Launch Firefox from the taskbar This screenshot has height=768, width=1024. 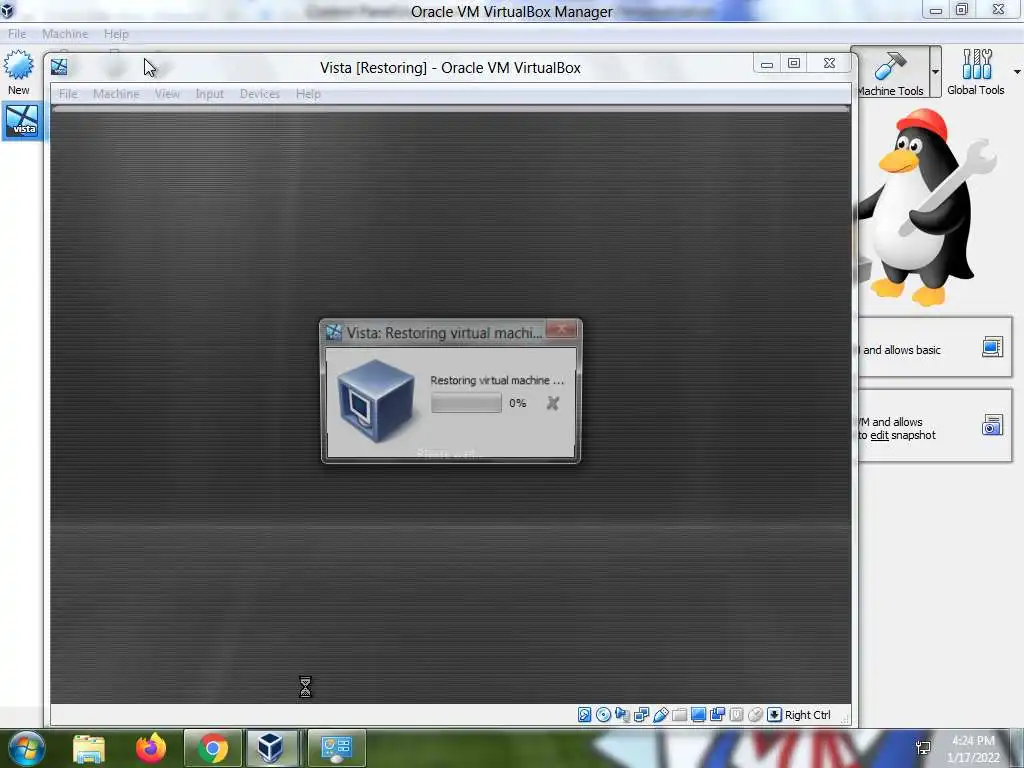[151, 748]
